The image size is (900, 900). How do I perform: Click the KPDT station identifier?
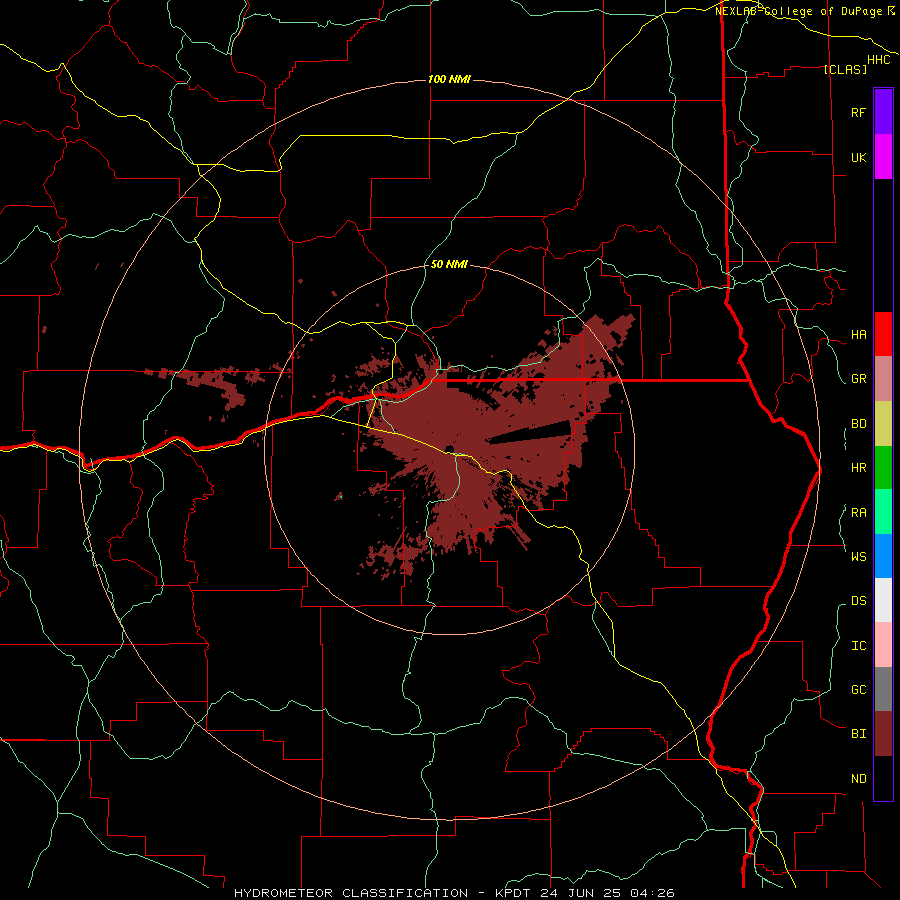(x=513, y=893)
